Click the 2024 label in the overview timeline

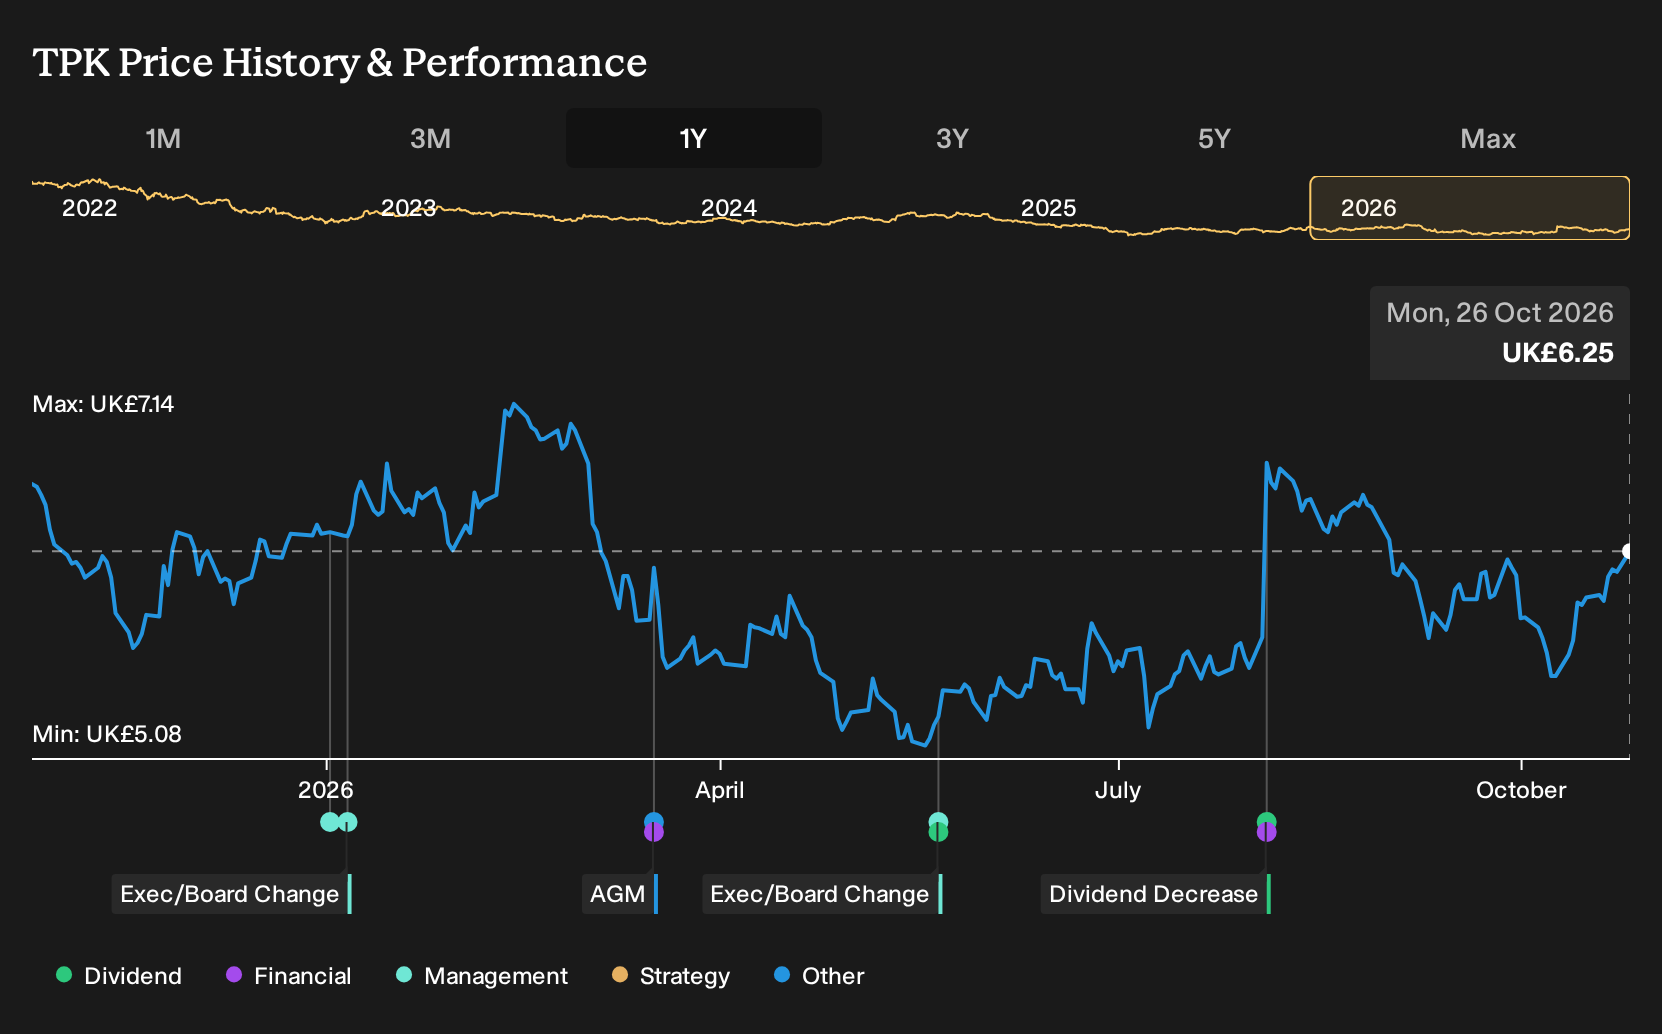(x=729, y=208)
